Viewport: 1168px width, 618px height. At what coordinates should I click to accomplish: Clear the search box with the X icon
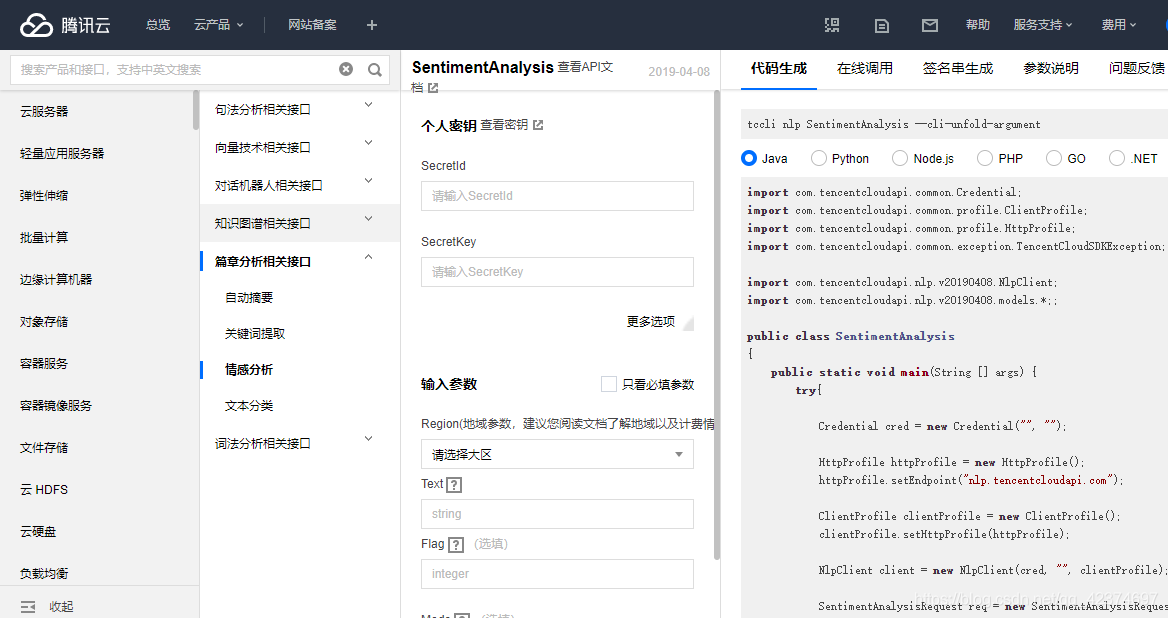pos(346,69)
